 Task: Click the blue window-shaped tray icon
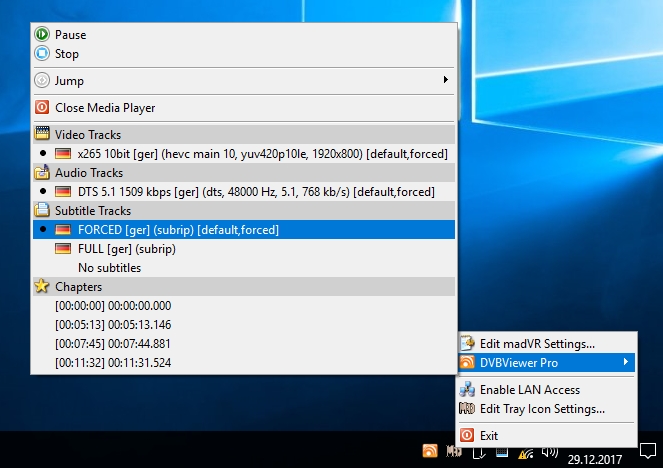tap(502, 452)
